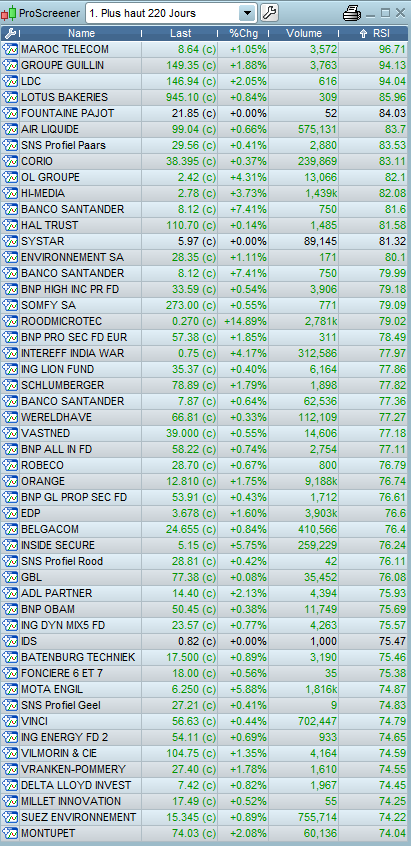Open chart icon for LDC
The image size is (411, 846).
(10, 81)
